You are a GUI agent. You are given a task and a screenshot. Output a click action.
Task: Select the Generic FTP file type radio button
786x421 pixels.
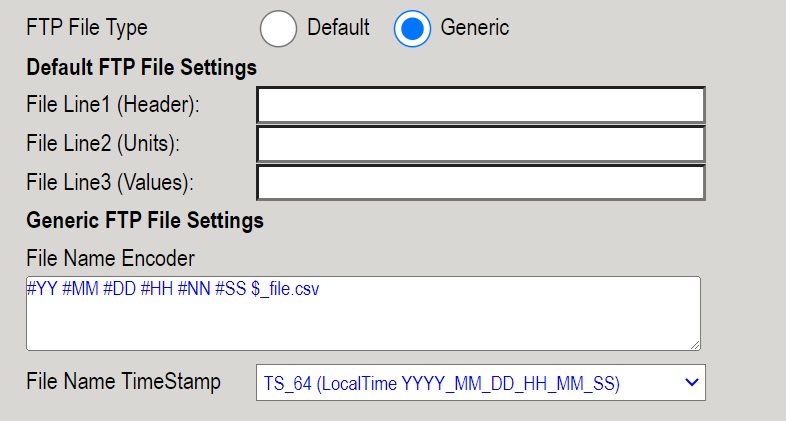411,28
